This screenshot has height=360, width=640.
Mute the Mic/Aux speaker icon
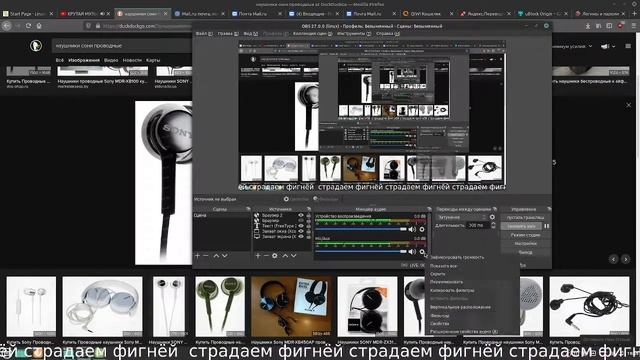coord(412,252)
